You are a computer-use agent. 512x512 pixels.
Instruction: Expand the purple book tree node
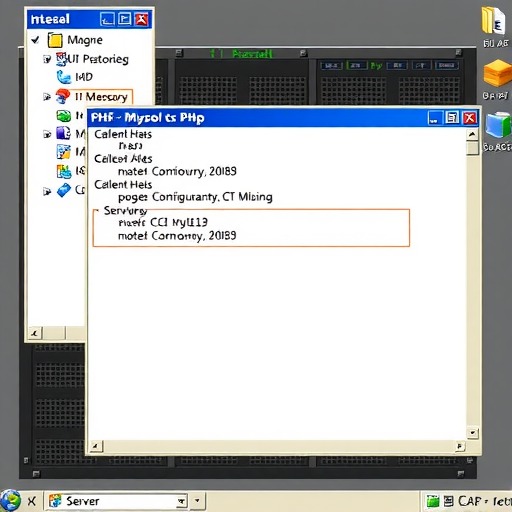47,134
